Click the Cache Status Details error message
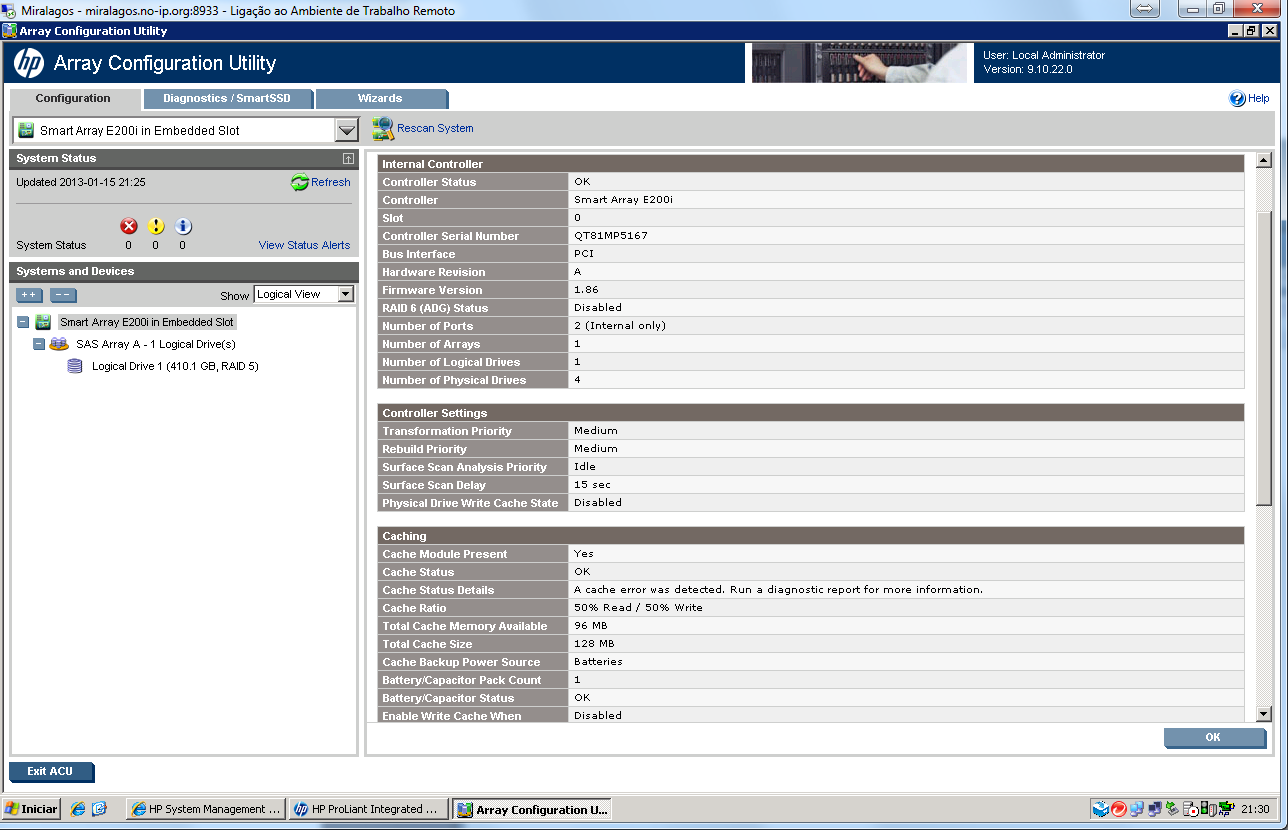 [778, 590]
